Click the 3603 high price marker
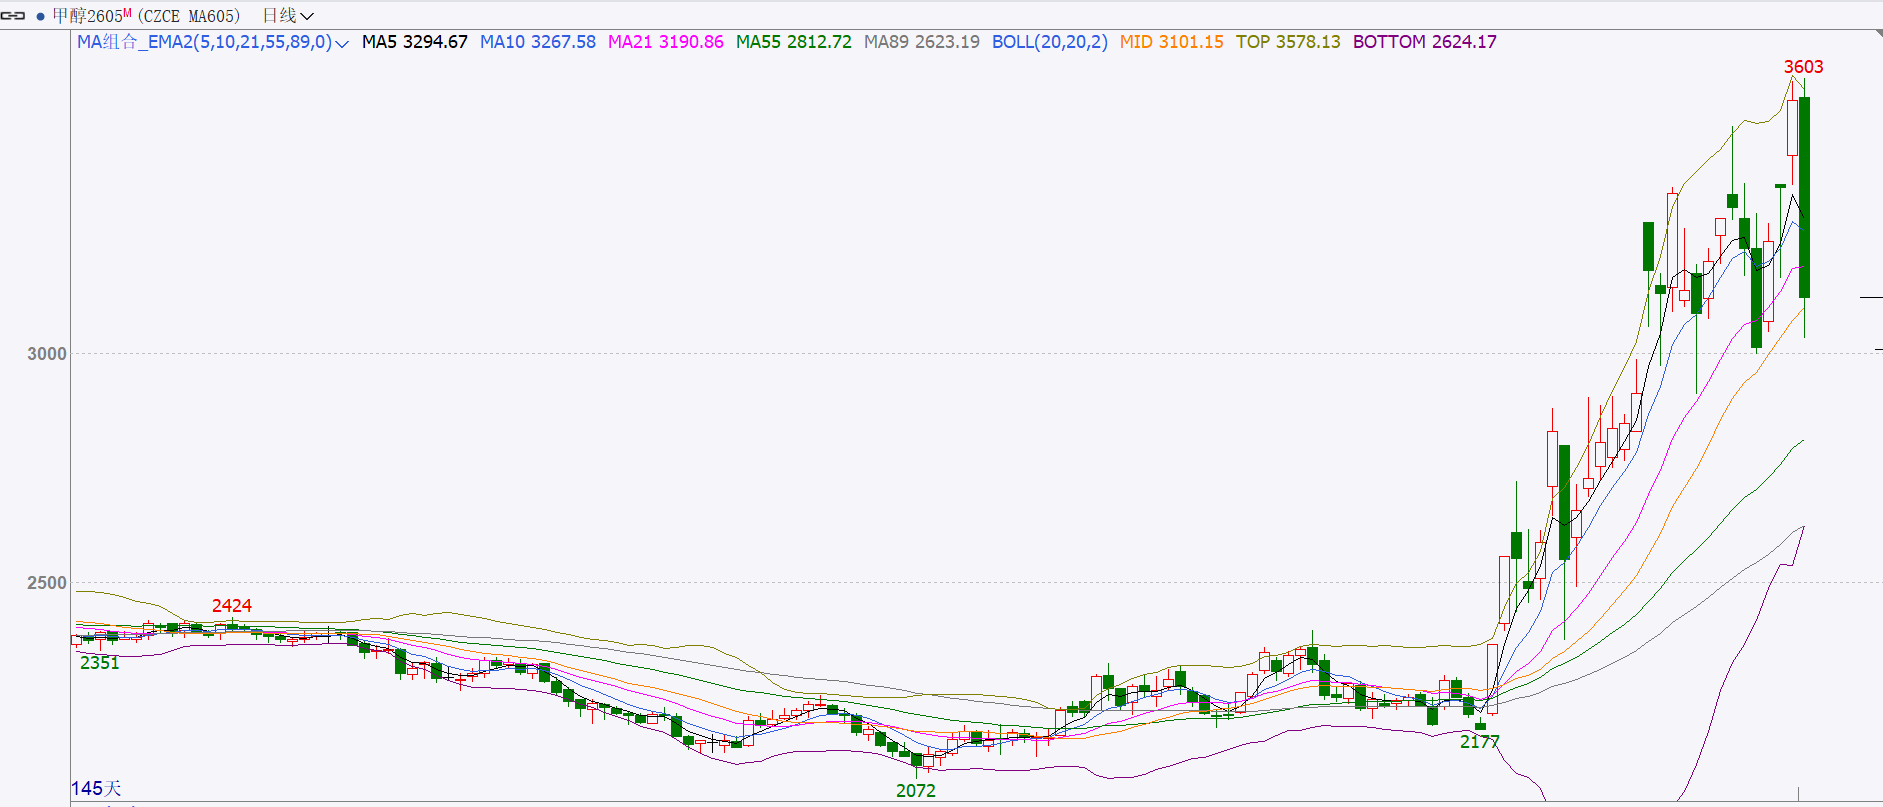 coord(1803,67)
